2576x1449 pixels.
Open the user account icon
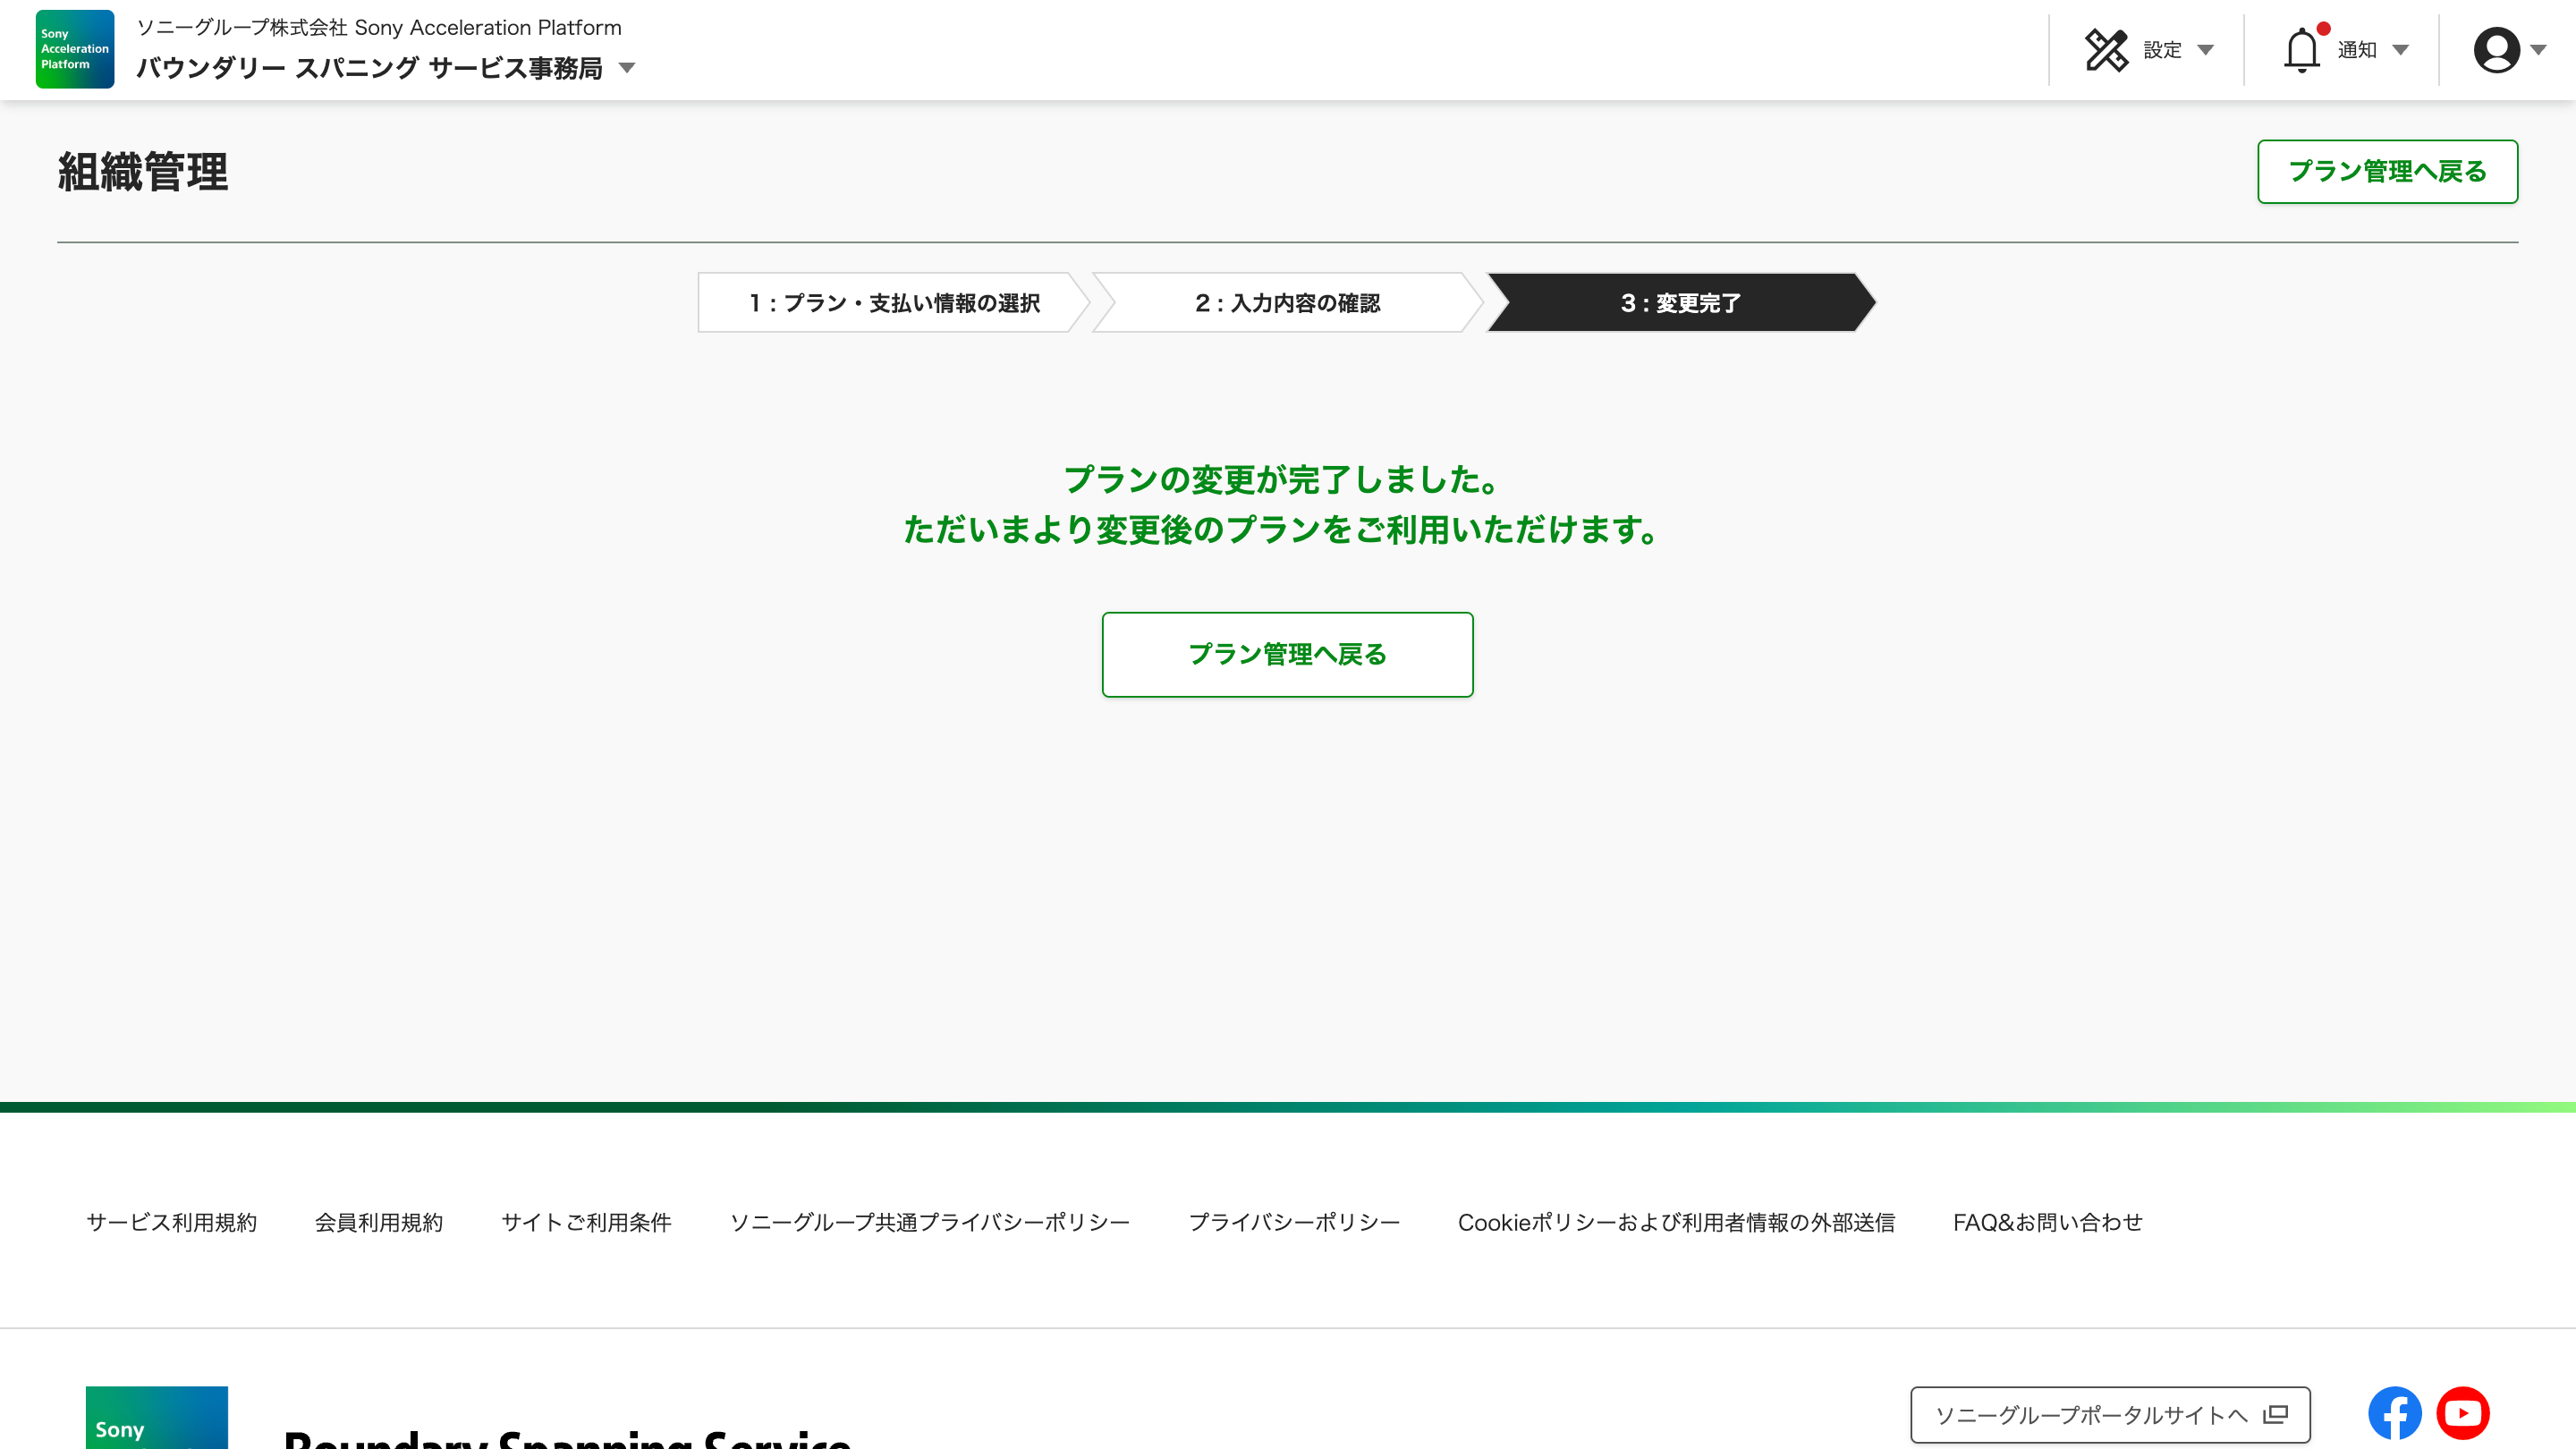(x=2497, y=48)
